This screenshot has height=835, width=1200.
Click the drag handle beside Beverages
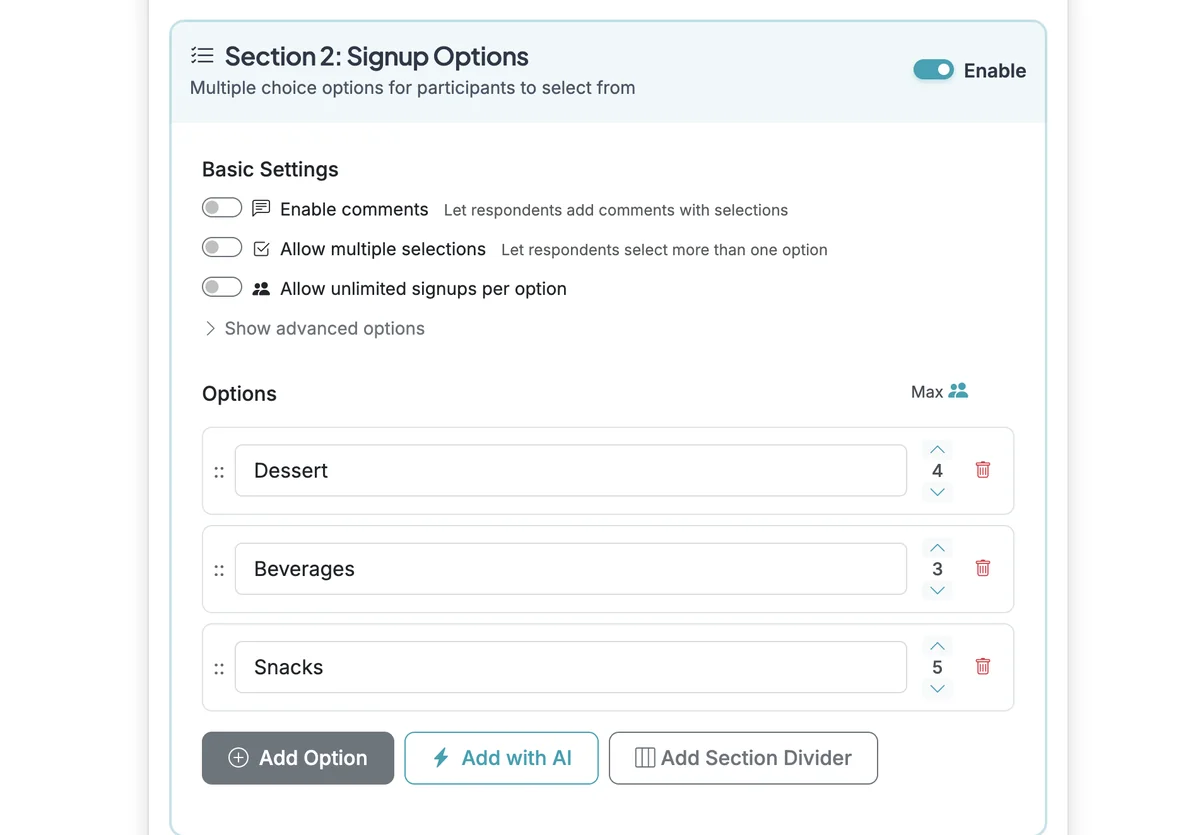click(x=219, y=568)
